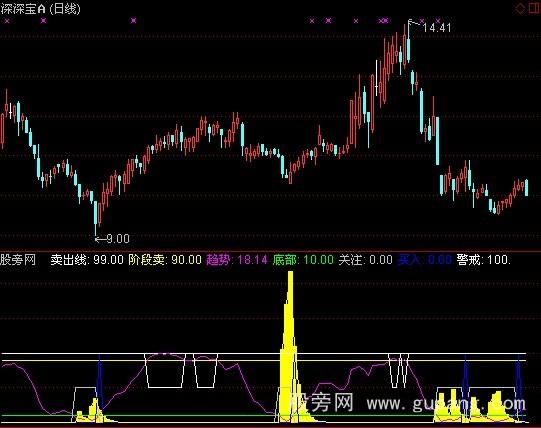This screenshot has height=428, width=541.
Task: Click the chart title 深深宝A (日线)
Action: (x=40, y=9)
